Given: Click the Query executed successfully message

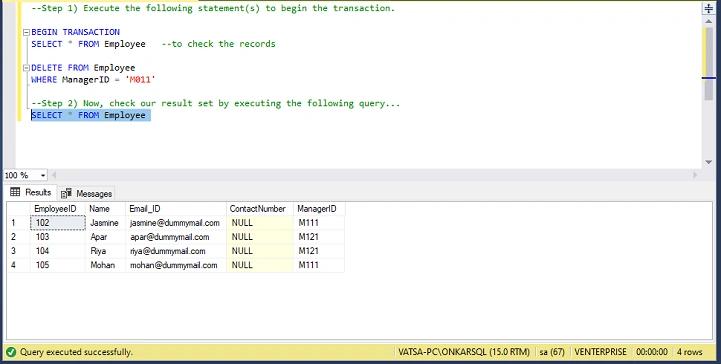Looking at the screenshot, I should pyautogui.click(x=76, y=352).
